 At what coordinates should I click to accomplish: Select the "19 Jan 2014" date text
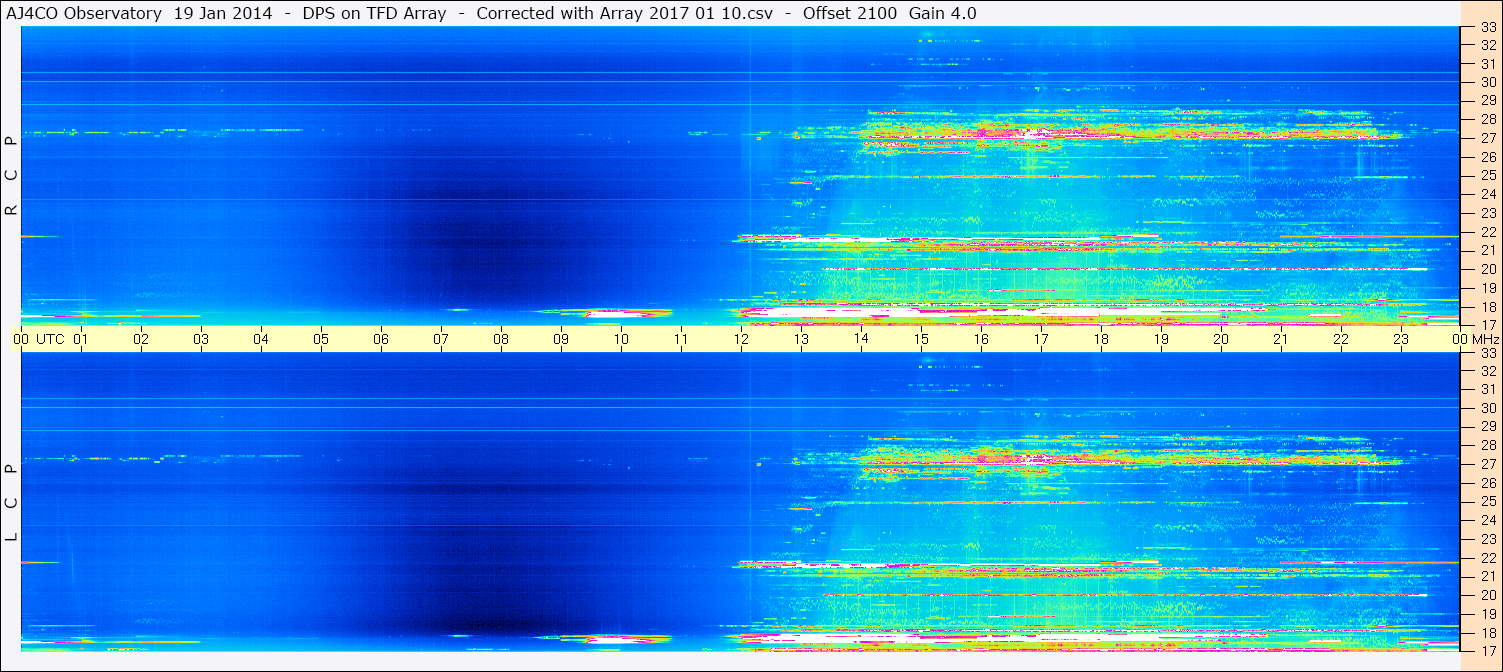[x=223, y=13]
